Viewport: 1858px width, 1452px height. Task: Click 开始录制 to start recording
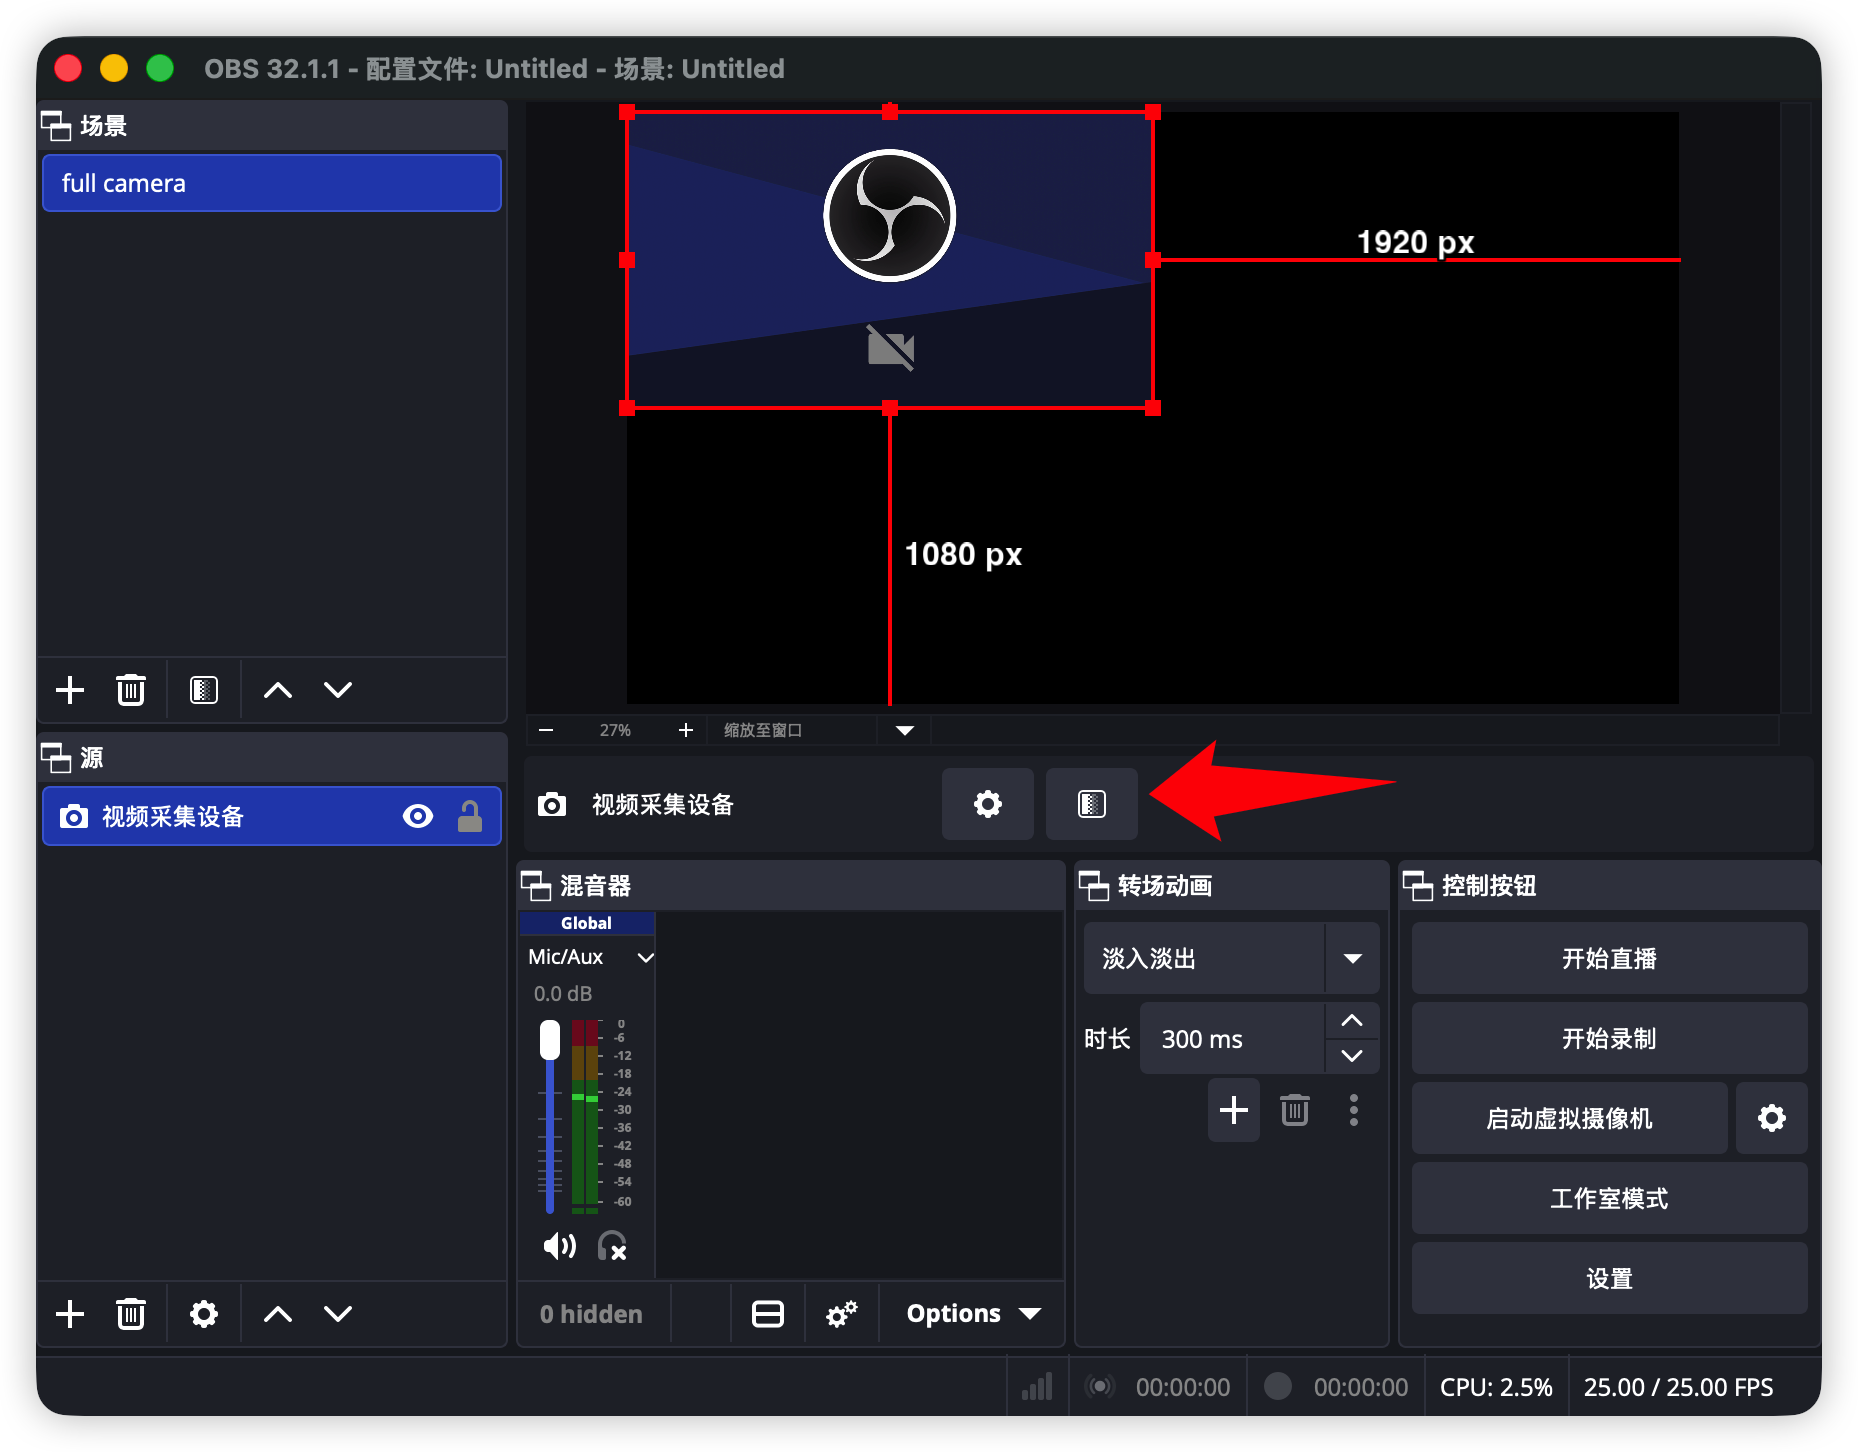point(1608,1039)
